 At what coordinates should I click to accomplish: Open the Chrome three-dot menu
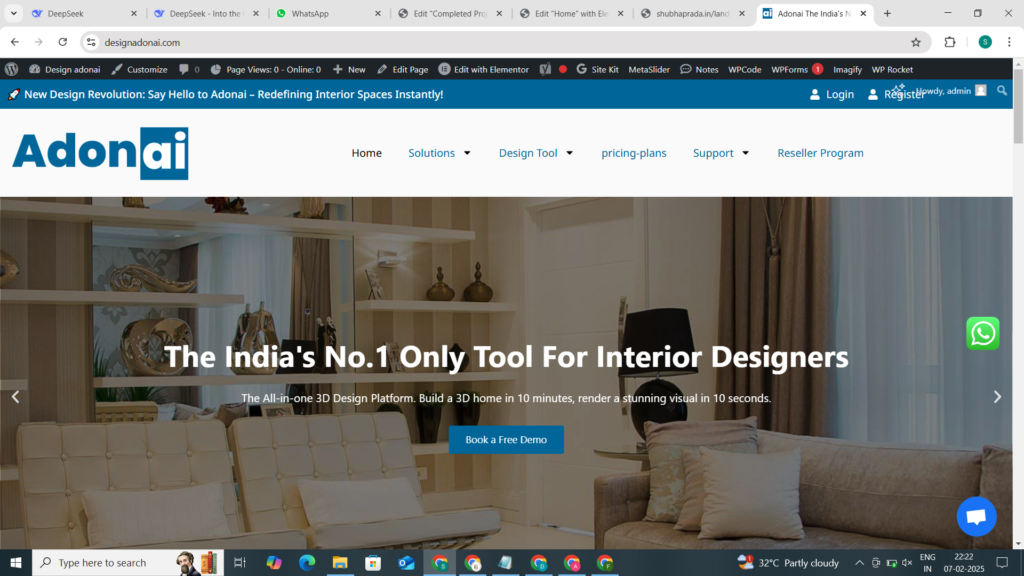click(x=1009, y=42)
